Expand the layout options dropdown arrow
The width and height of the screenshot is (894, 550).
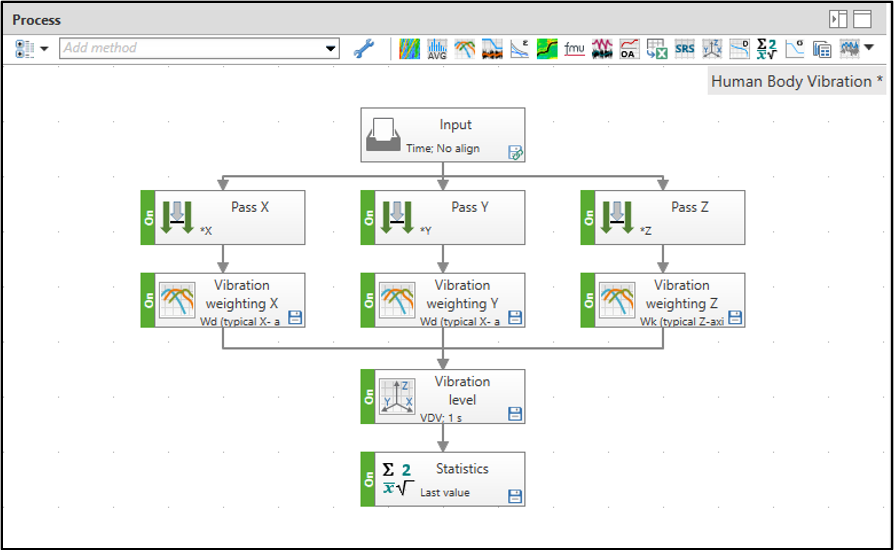tap(44, 49)
